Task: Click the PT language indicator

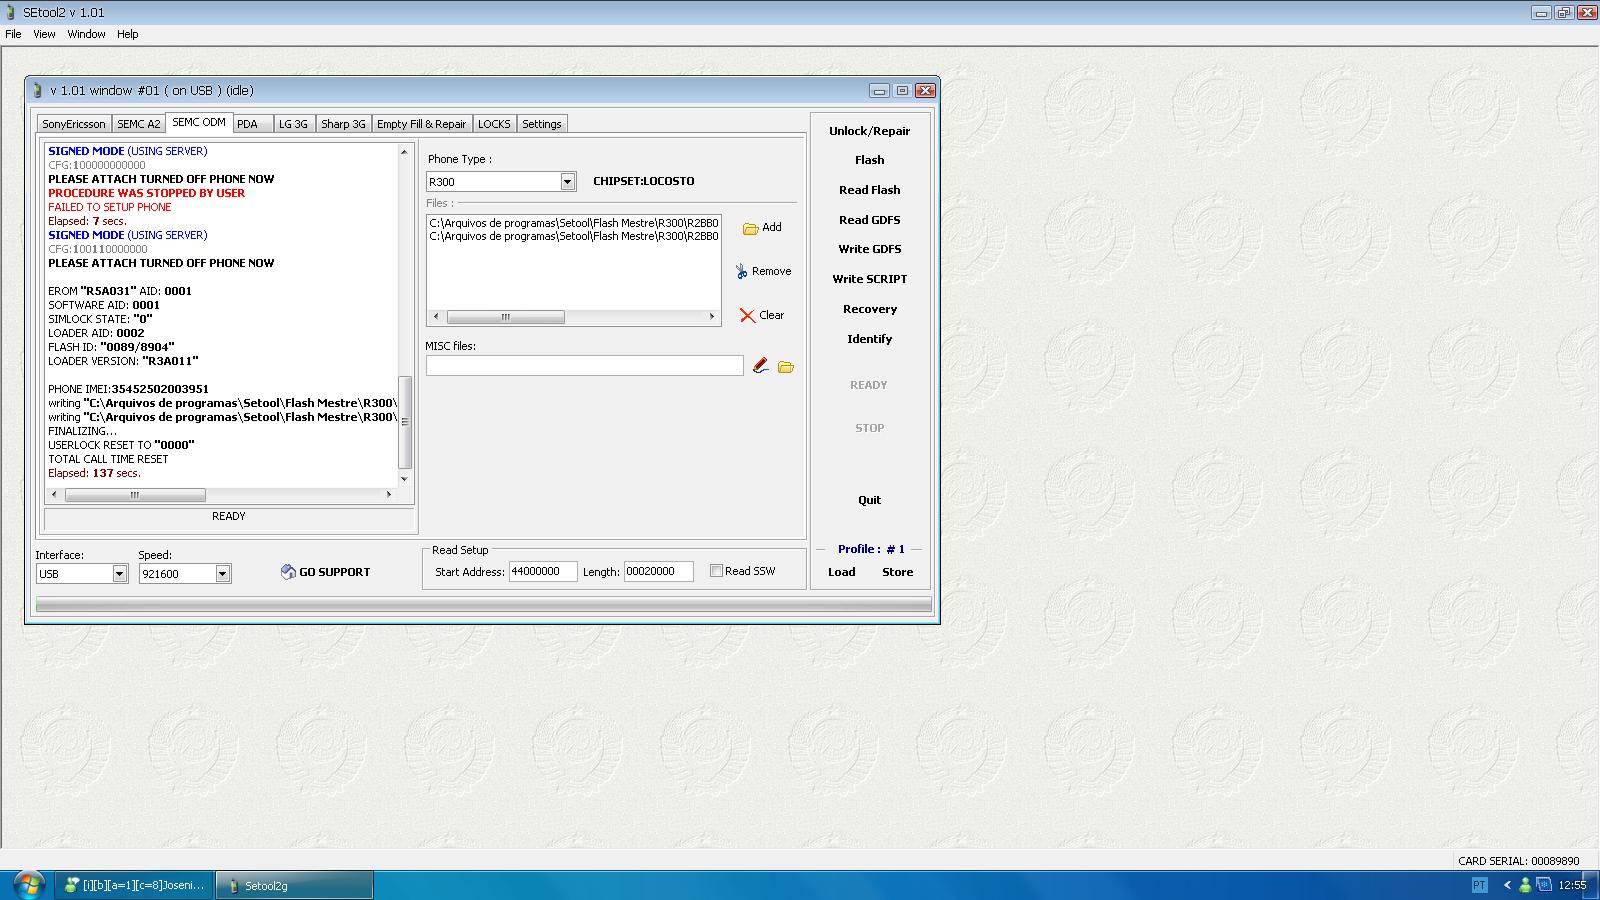Action: pos(1479,885)
